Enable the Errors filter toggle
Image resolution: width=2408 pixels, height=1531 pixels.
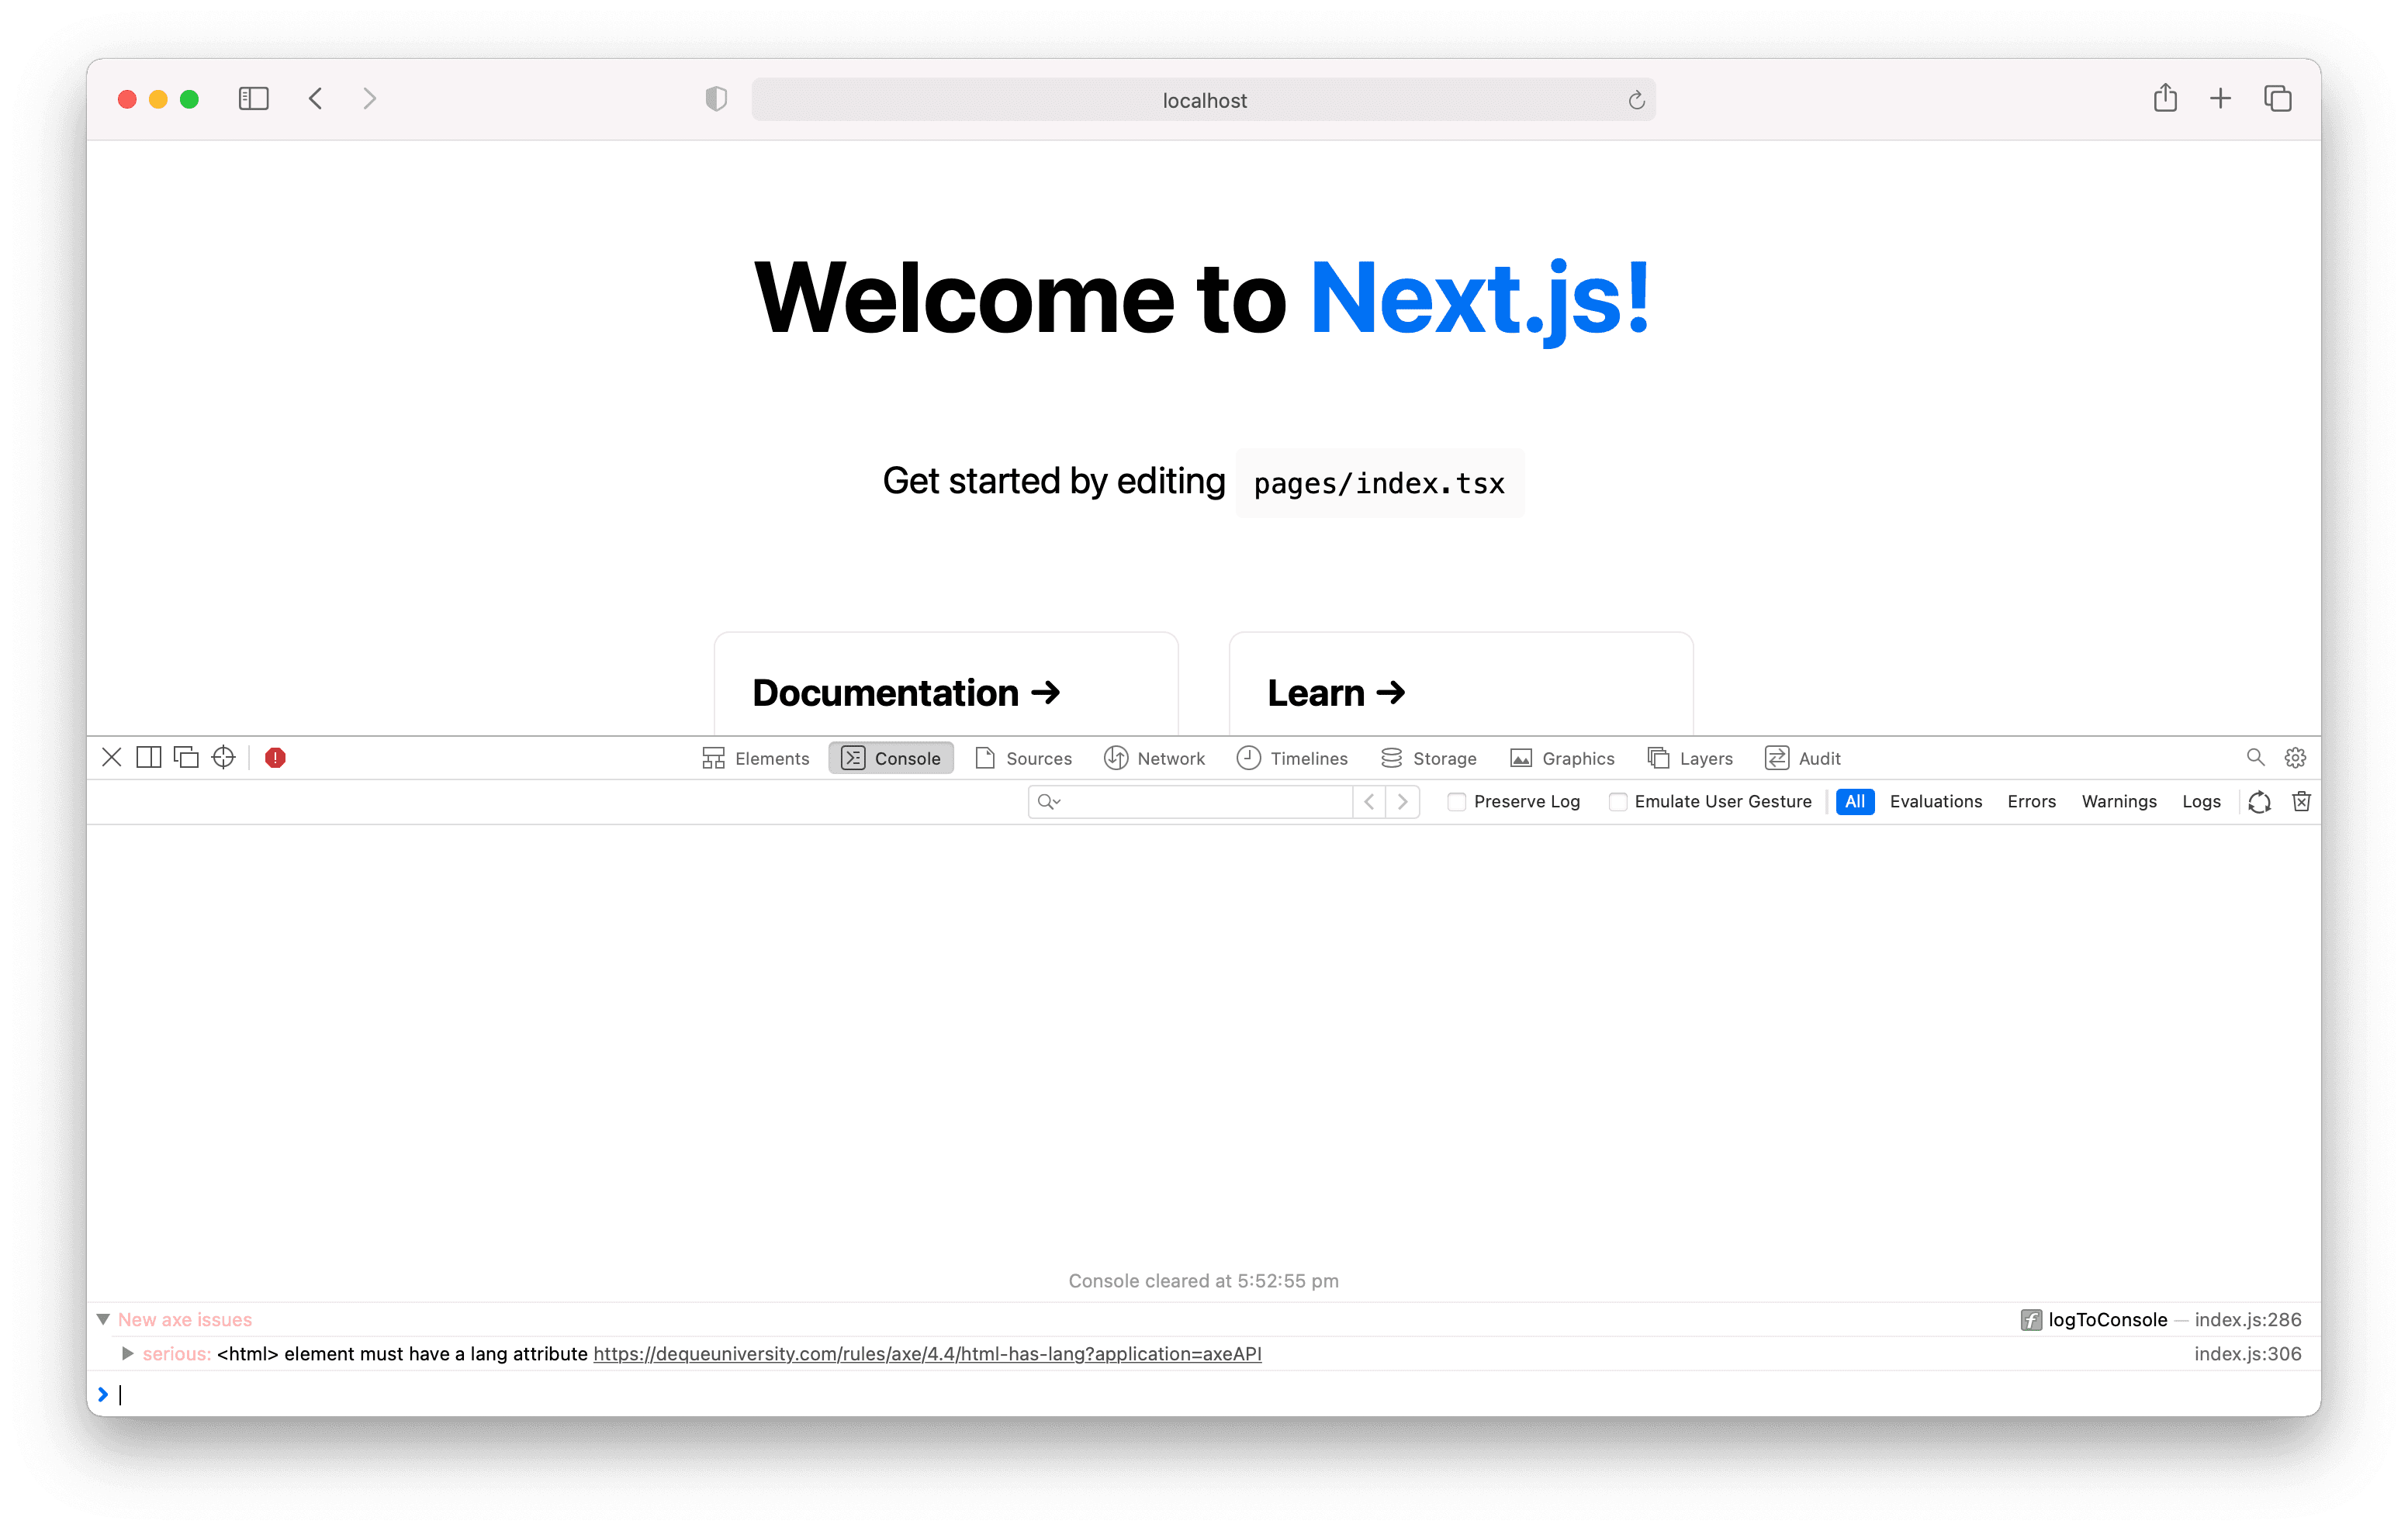[x=2033, y=801]
